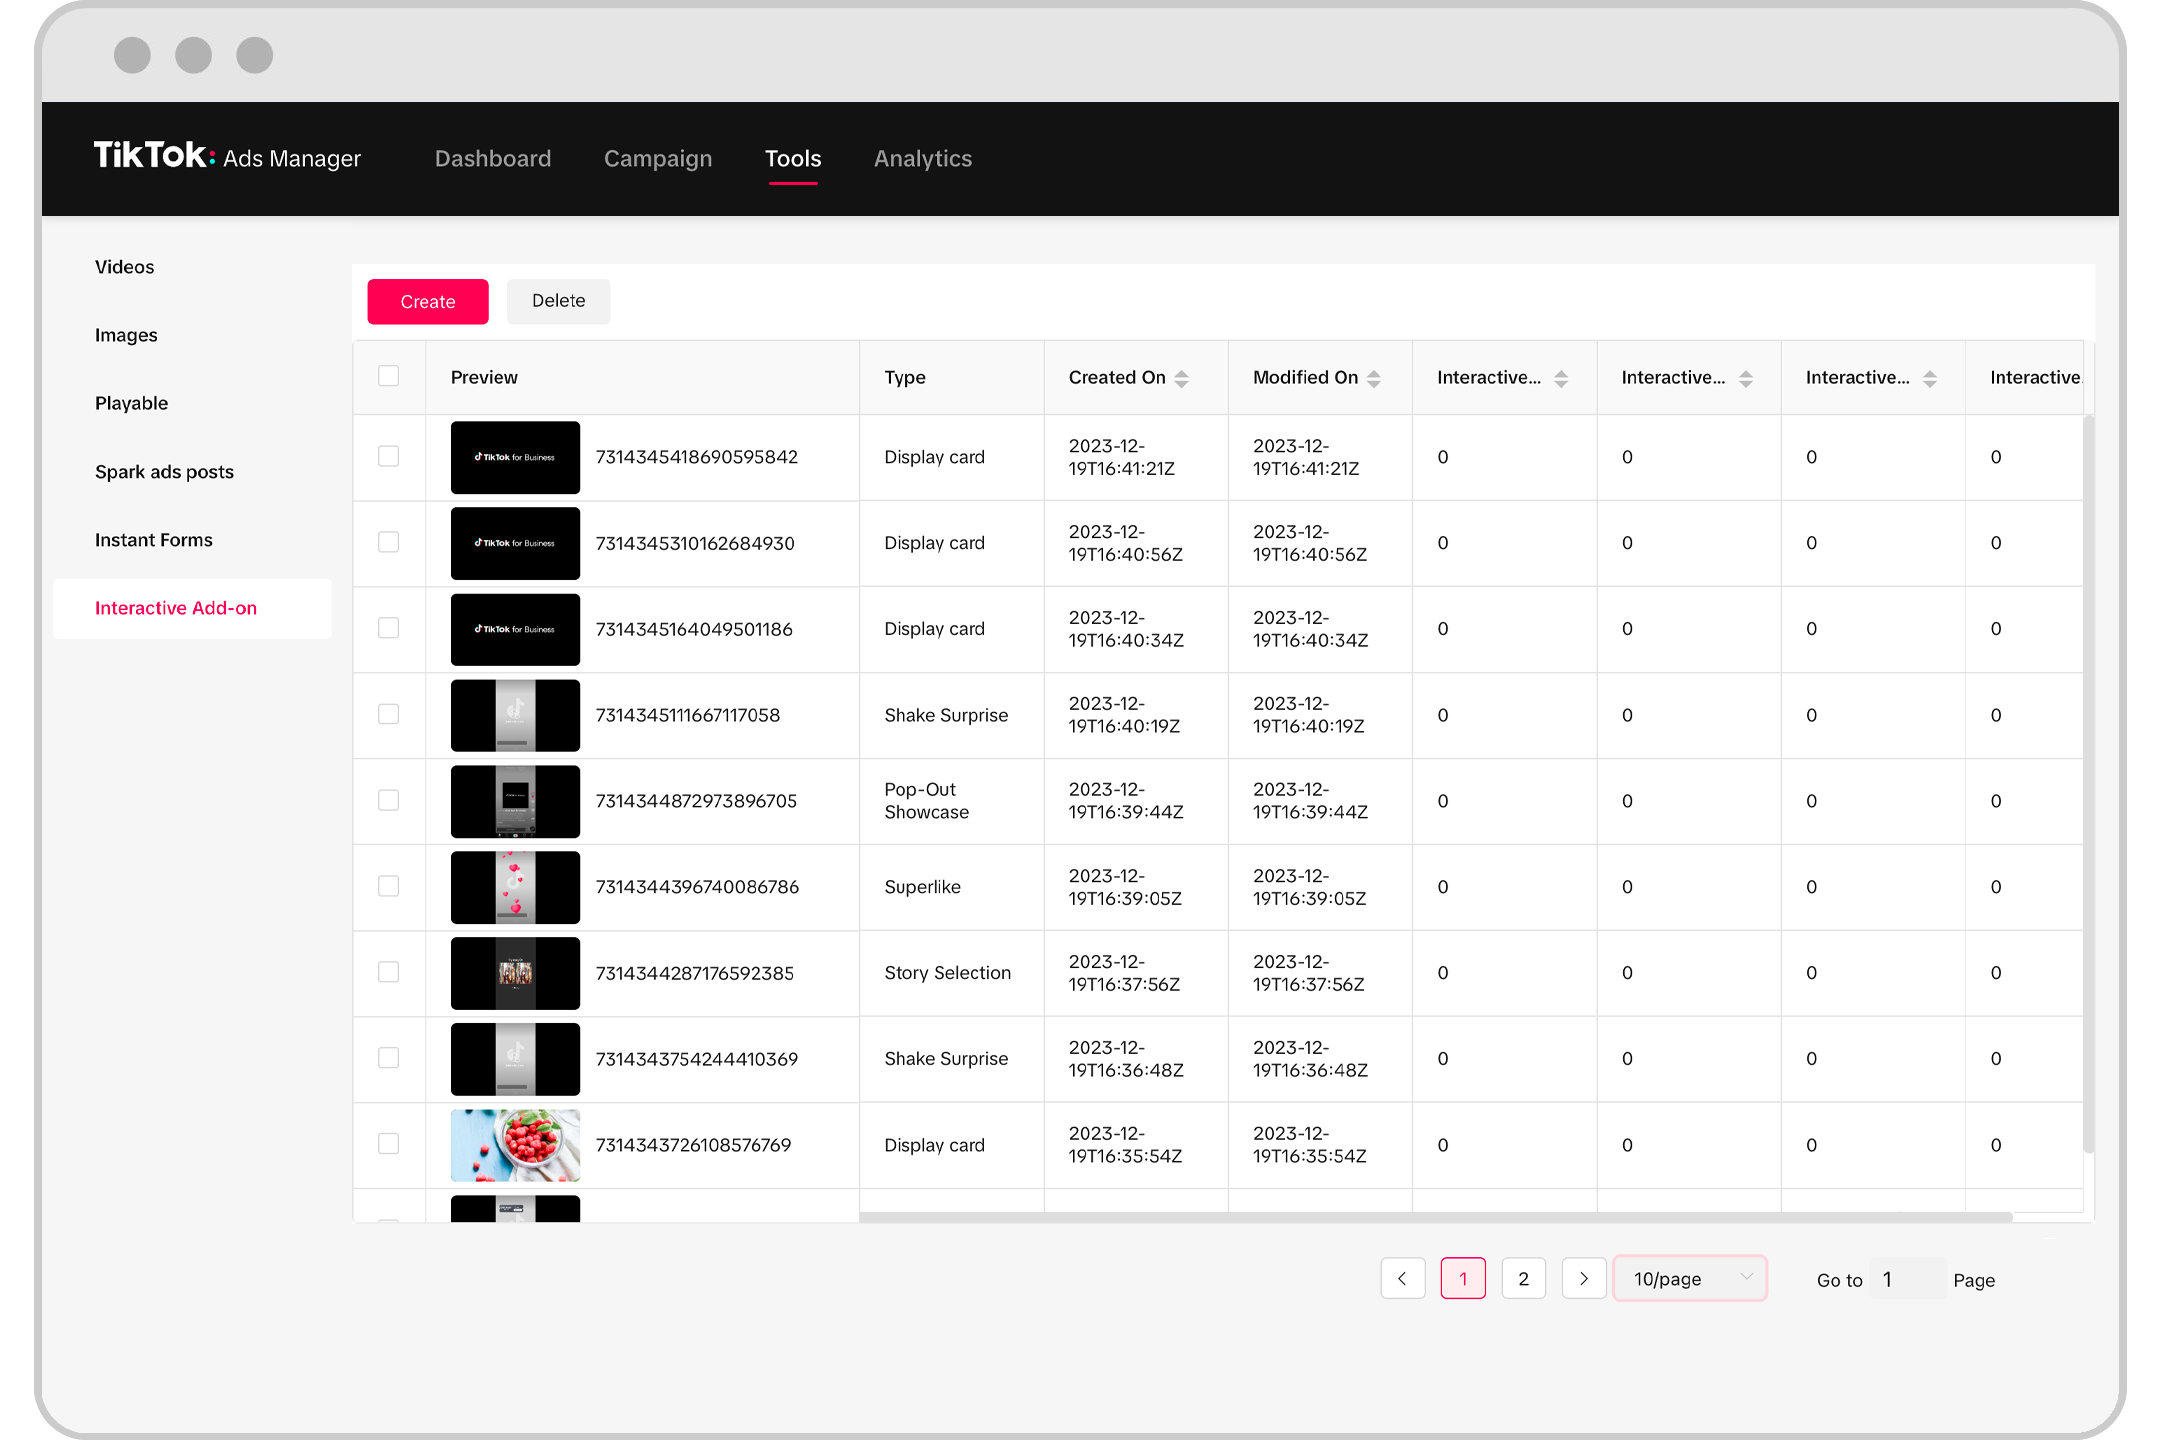Go to previous page arrow
Screen dimensions: 2160x1440
1403,1279
